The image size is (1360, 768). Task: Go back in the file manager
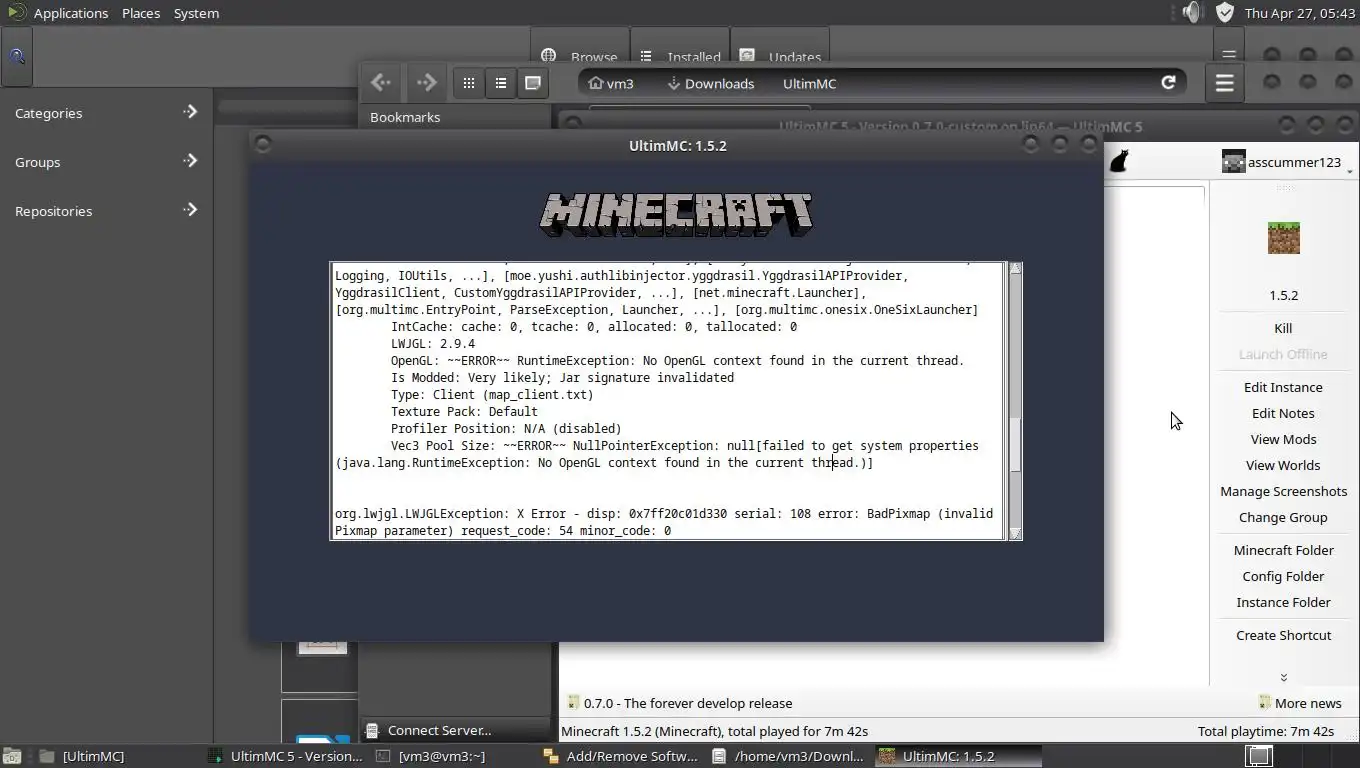tap(380, 83)
